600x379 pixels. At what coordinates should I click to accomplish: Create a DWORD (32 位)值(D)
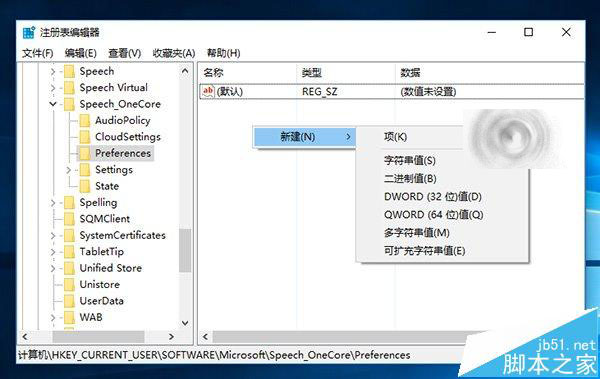pyautogui.click(x=432, y=197)
